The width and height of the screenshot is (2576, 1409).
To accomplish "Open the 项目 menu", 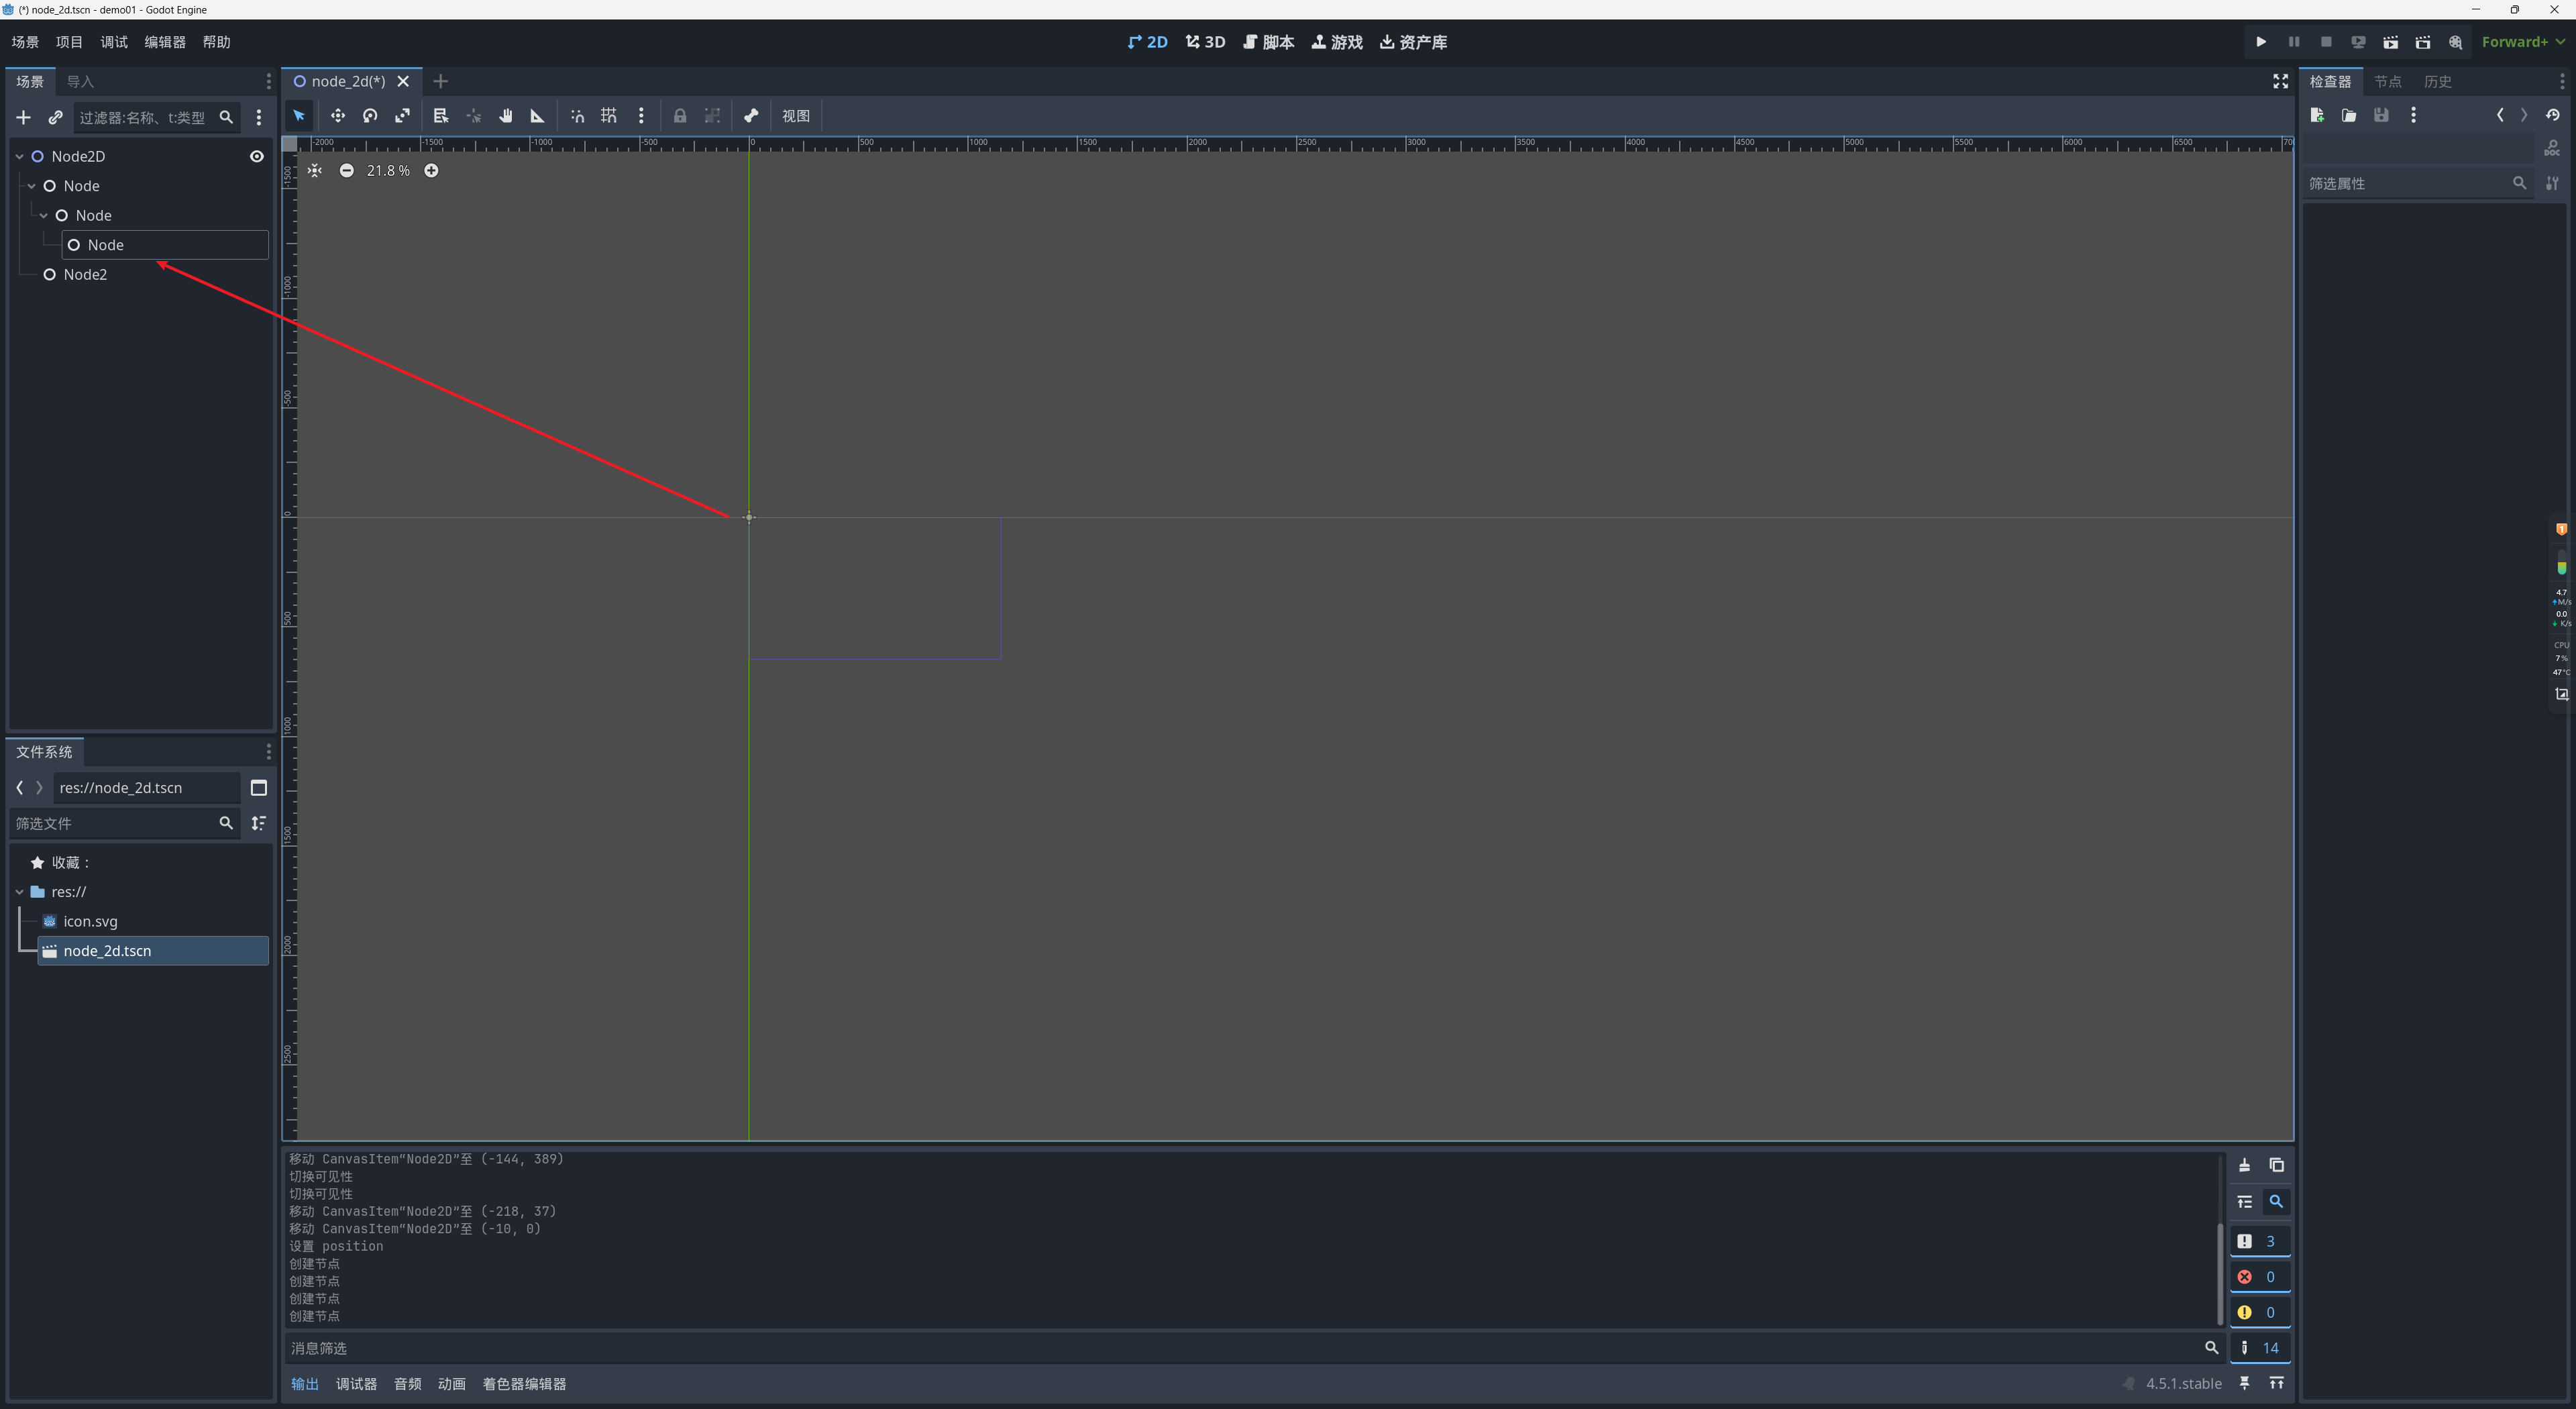I will (69, 42).
